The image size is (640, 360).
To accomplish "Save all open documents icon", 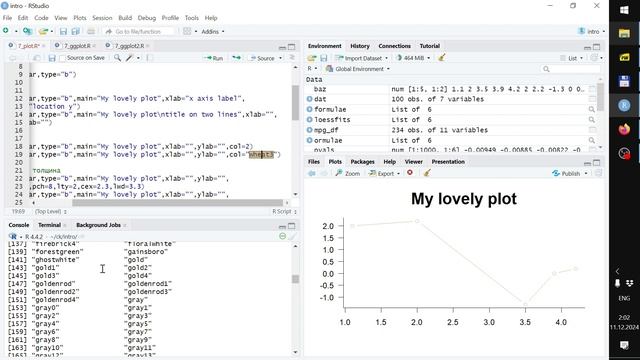I will [x=76, y=31].
